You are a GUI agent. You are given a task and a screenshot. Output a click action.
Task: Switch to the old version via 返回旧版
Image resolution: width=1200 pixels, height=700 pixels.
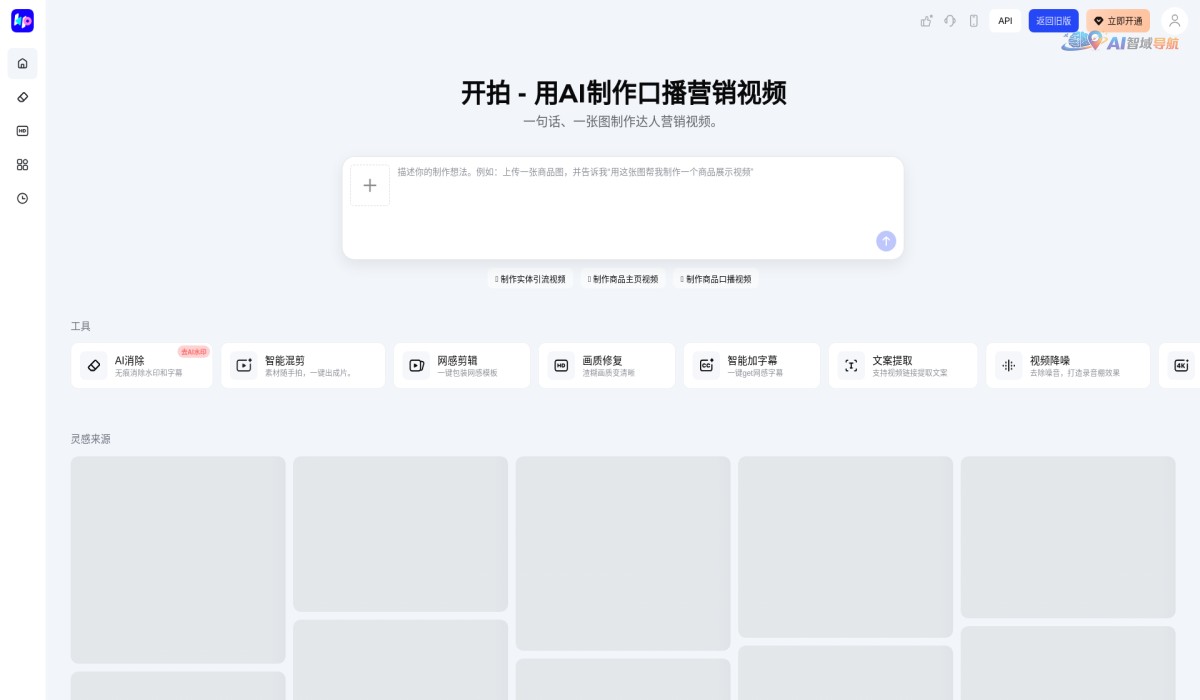click(1055, 20)
